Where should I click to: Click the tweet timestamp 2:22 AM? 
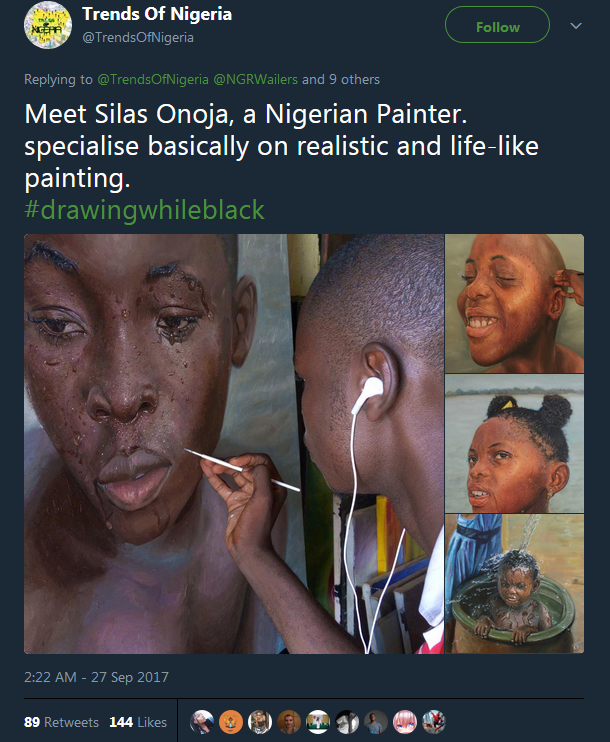(x=96, y=677)
